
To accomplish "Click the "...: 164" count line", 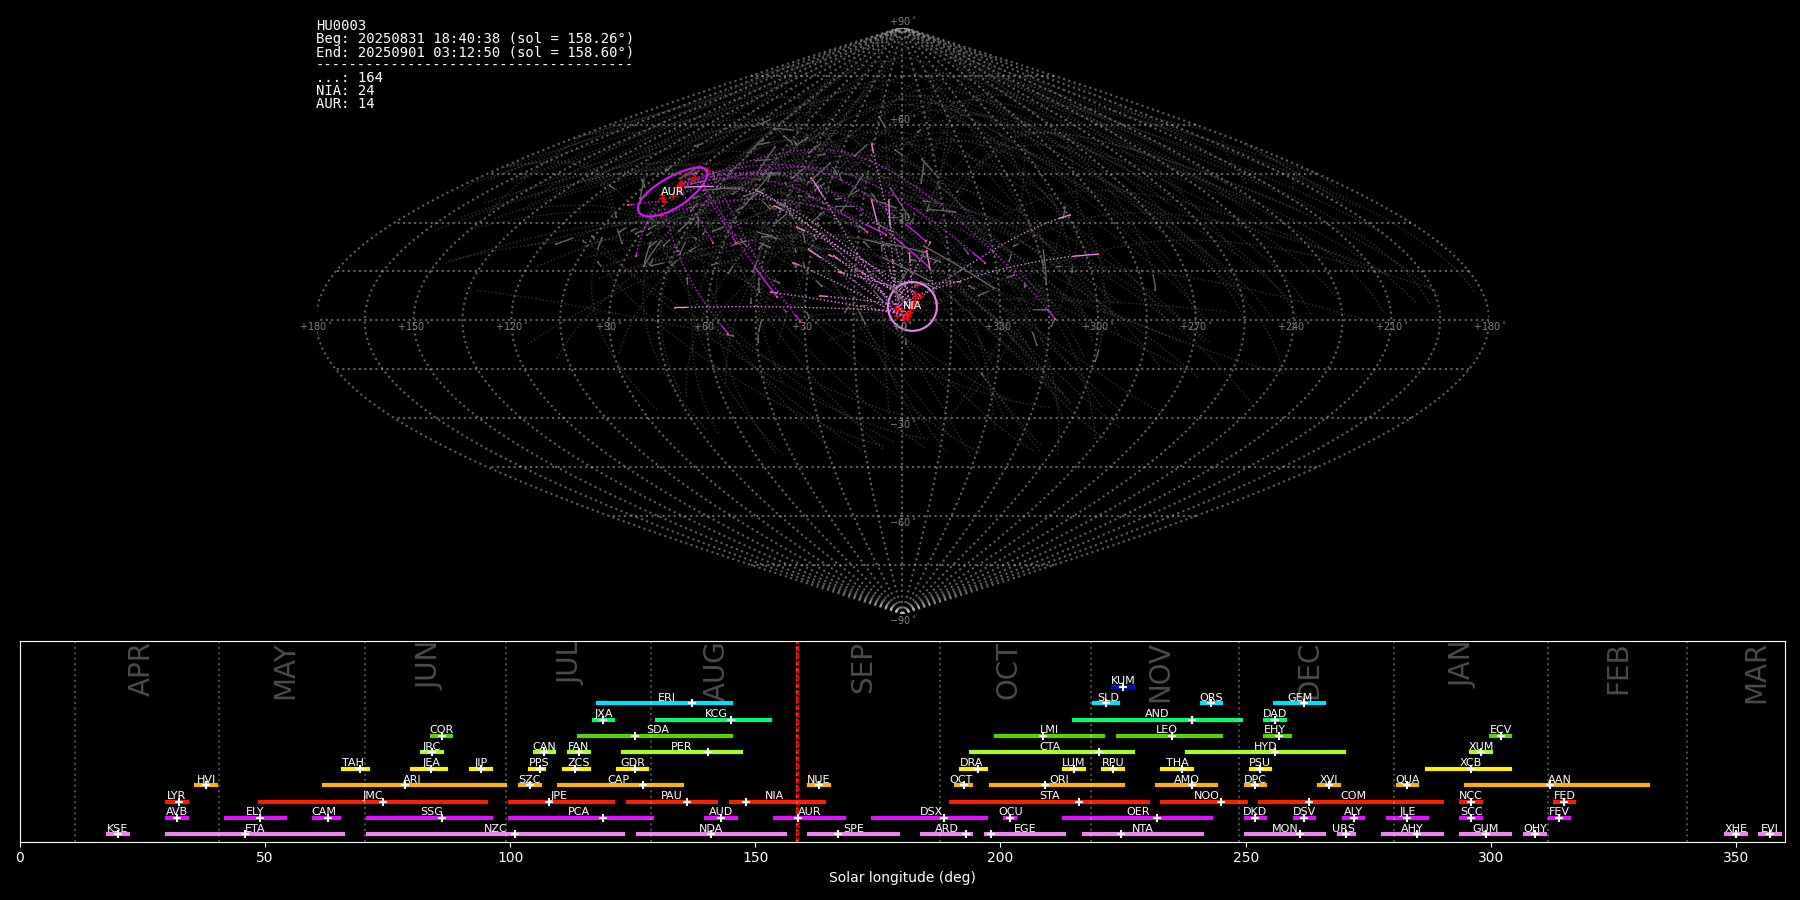I will [349, 78].
